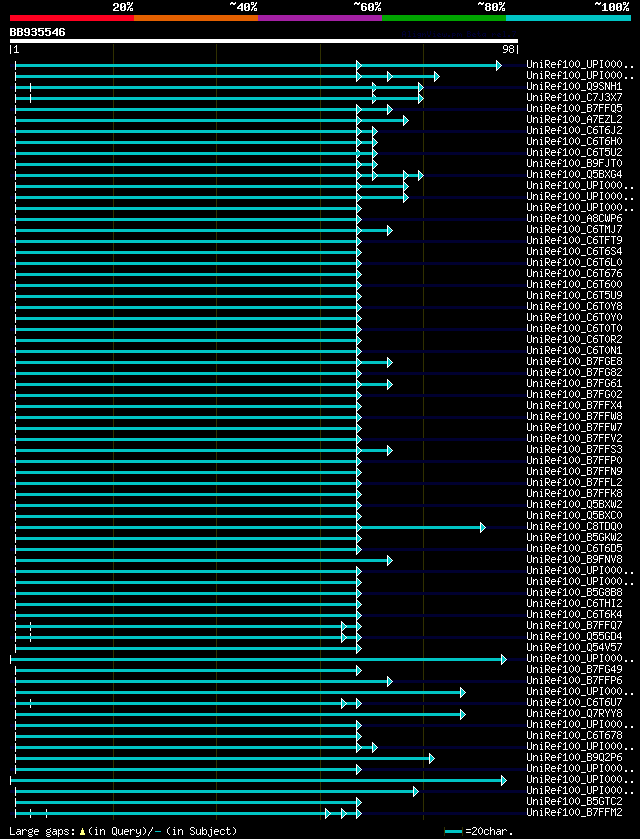
Task: Open hit UniRef100_C6T6H0
Action: click(x=574, y=142)
